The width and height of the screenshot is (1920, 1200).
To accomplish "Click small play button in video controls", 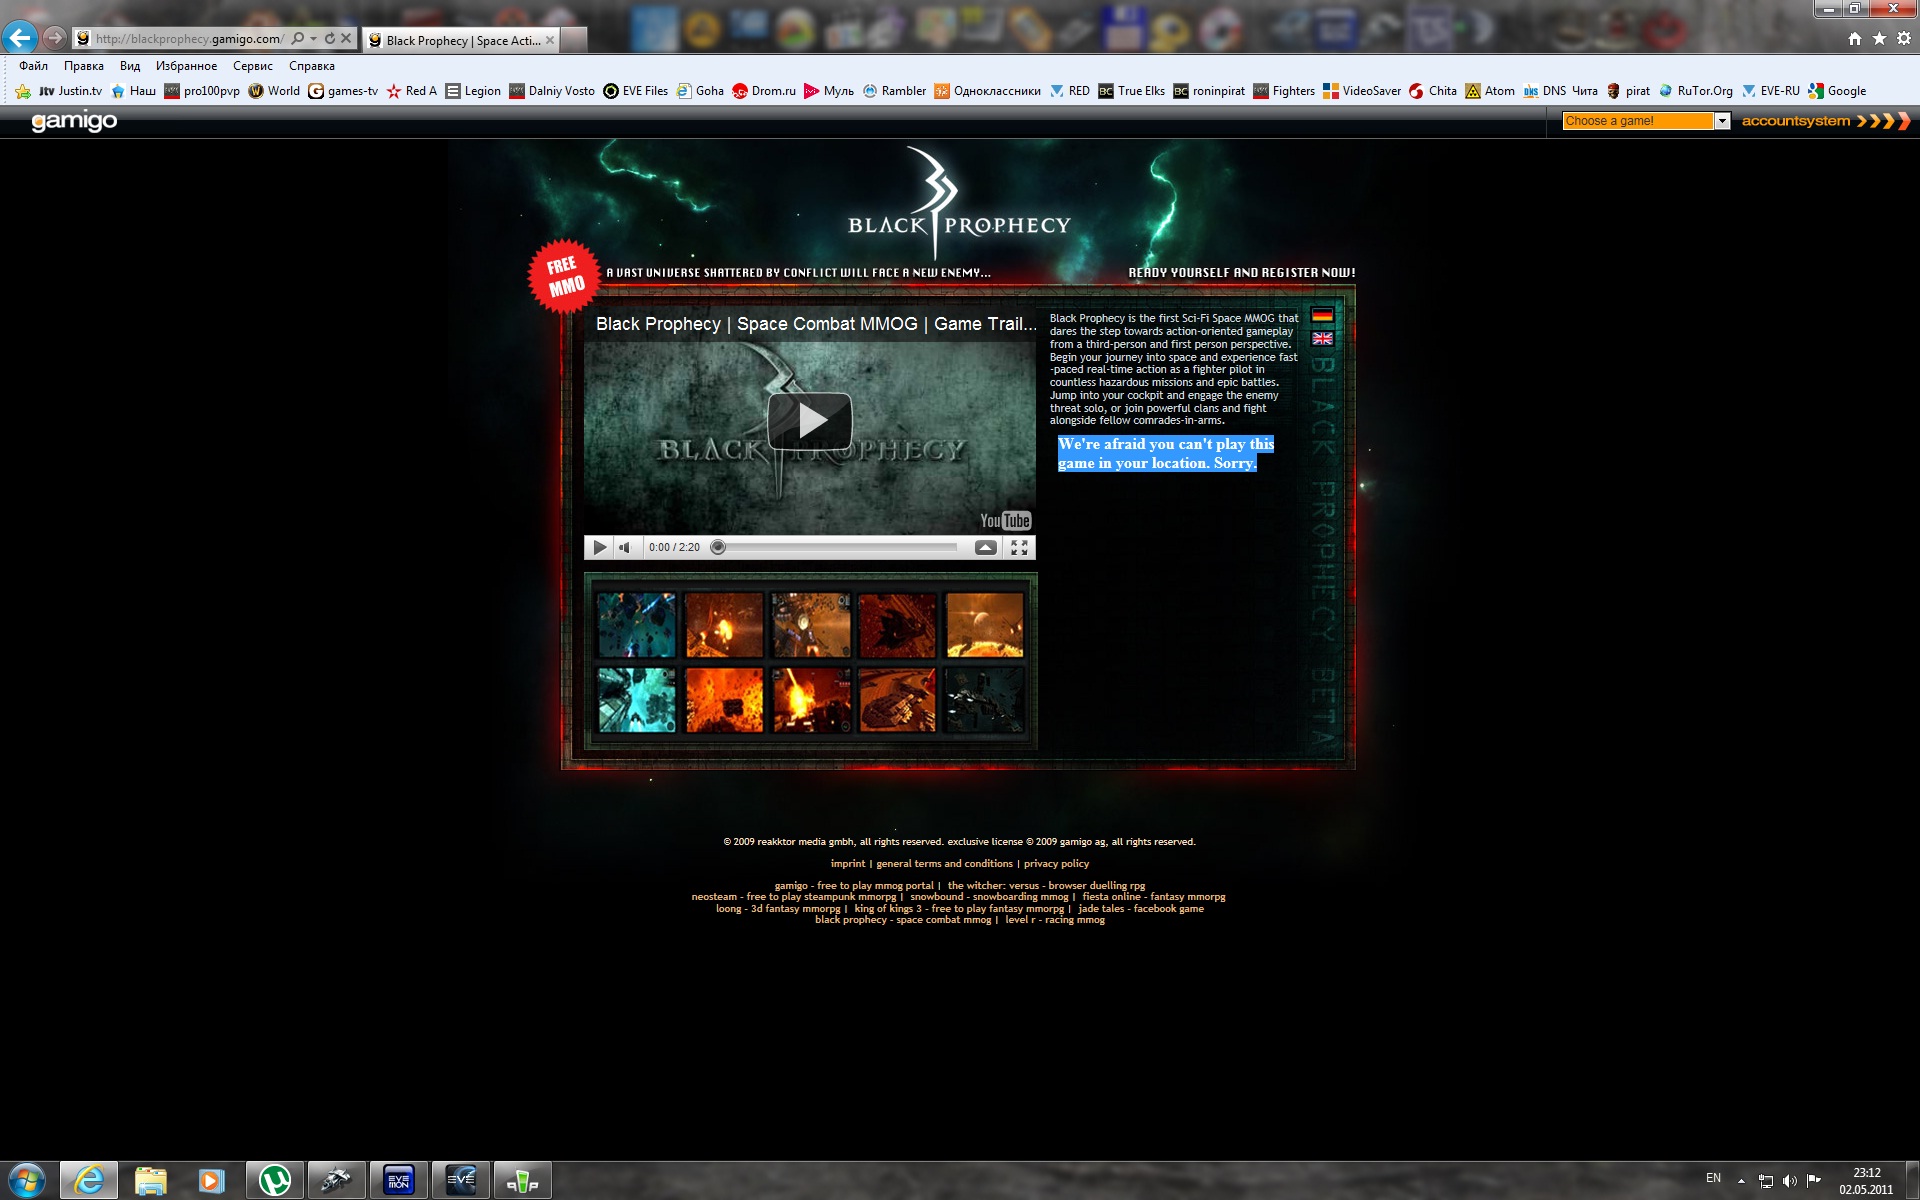I will [x=599, y=547].
